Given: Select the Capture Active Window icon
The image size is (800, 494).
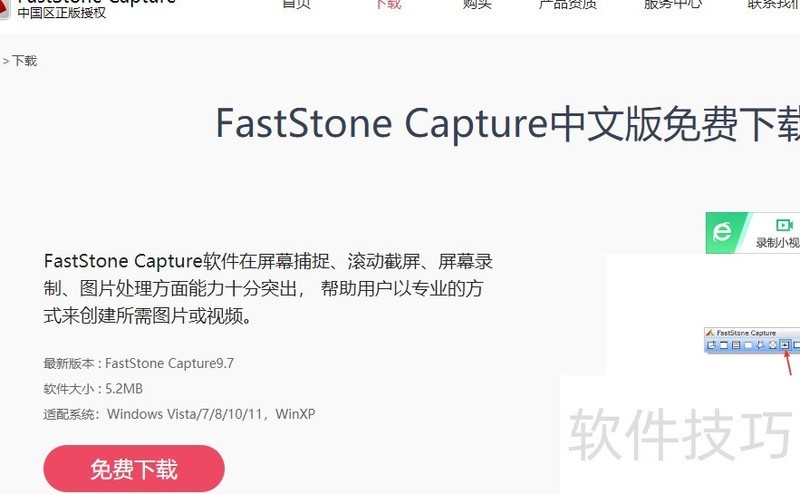Looking at the screenshot, I should coord(723,345).
